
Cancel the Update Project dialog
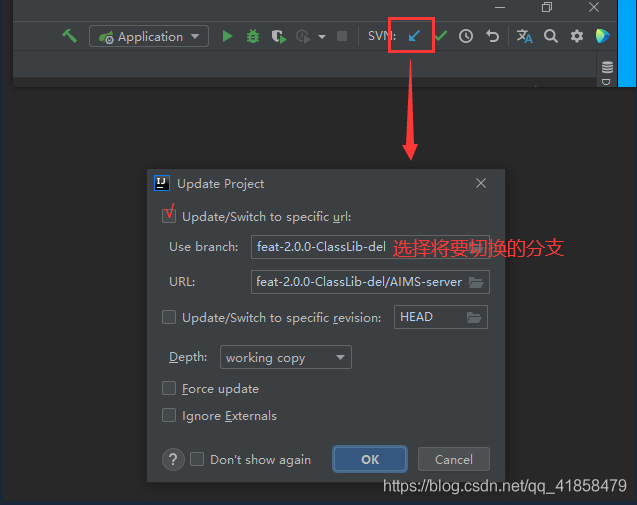pos(454,459)
